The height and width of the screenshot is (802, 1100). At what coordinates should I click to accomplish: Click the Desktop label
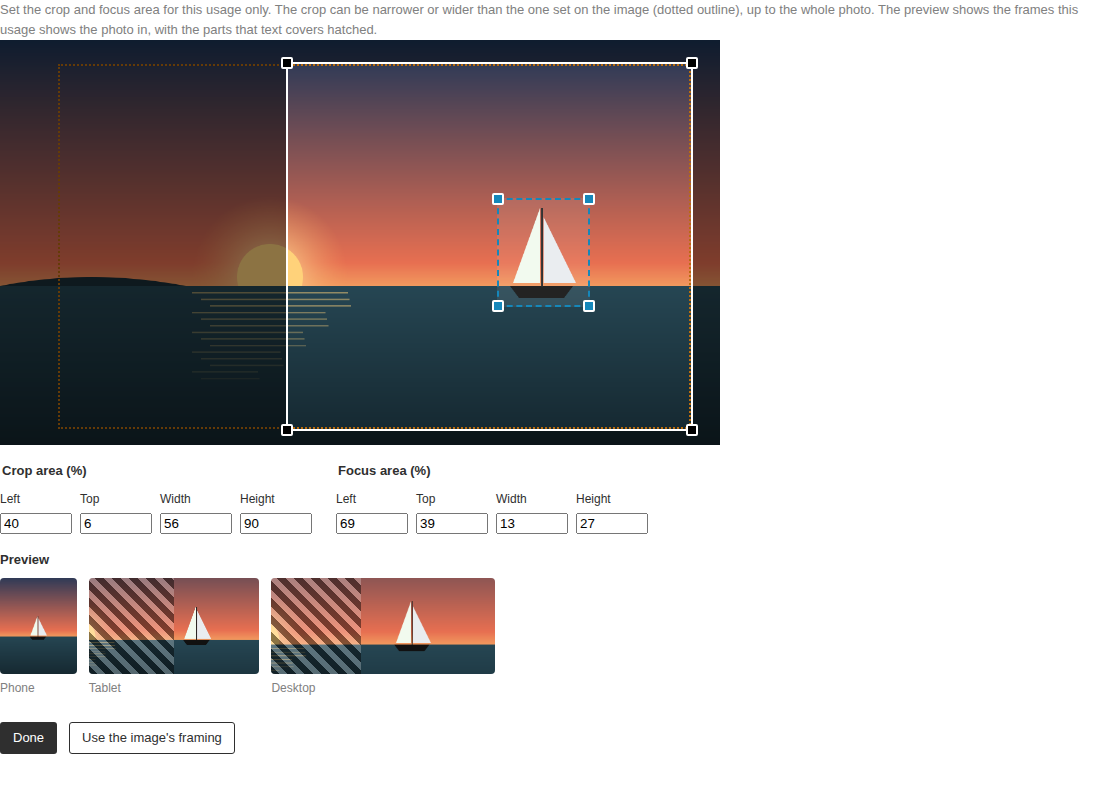(x=293, y=688)
